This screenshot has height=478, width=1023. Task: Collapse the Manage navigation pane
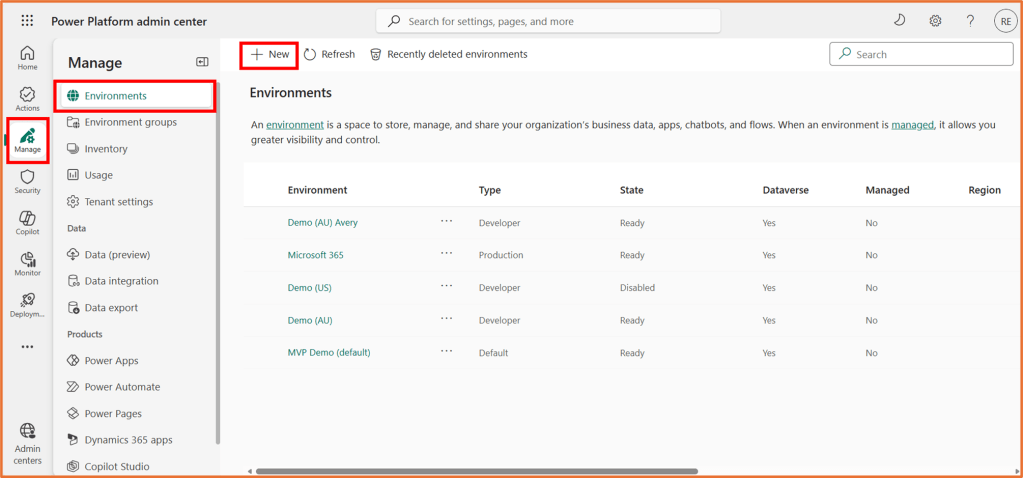[x=202, y=63]
